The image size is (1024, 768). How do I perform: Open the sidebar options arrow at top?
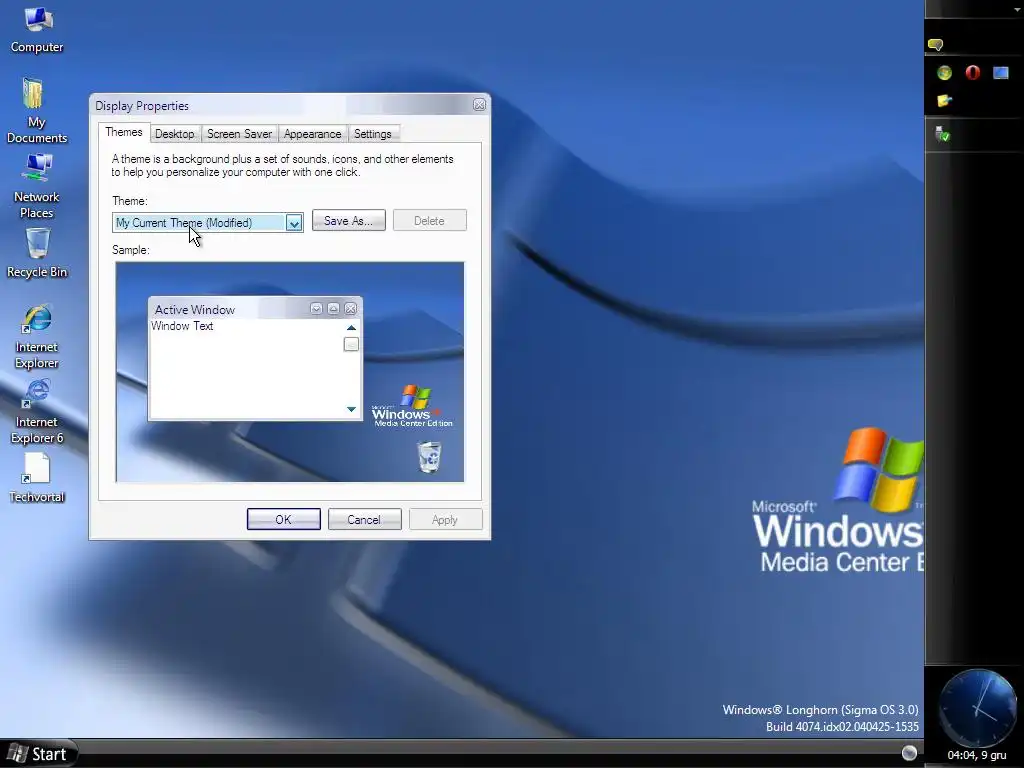(x=1017, y=10)
